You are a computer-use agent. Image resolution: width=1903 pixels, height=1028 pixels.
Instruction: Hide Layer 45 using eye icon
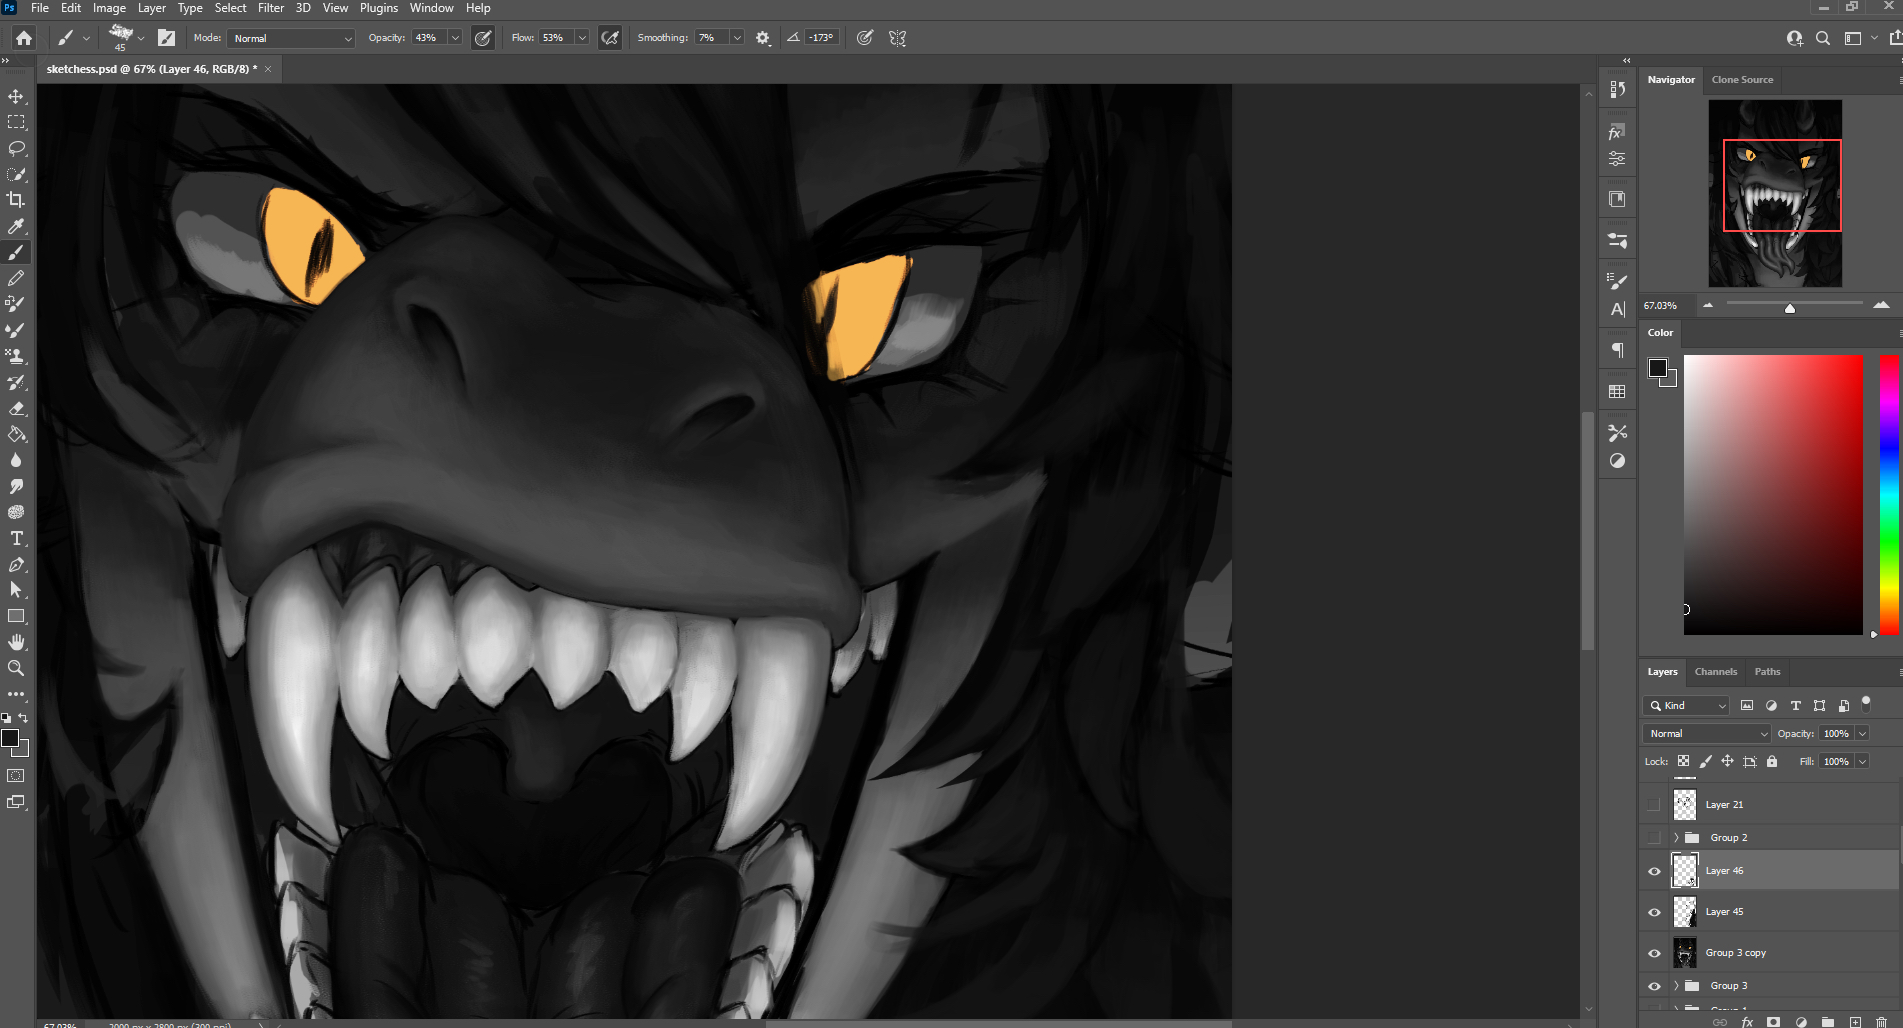pyautogui.click(x=1654, y=912)
